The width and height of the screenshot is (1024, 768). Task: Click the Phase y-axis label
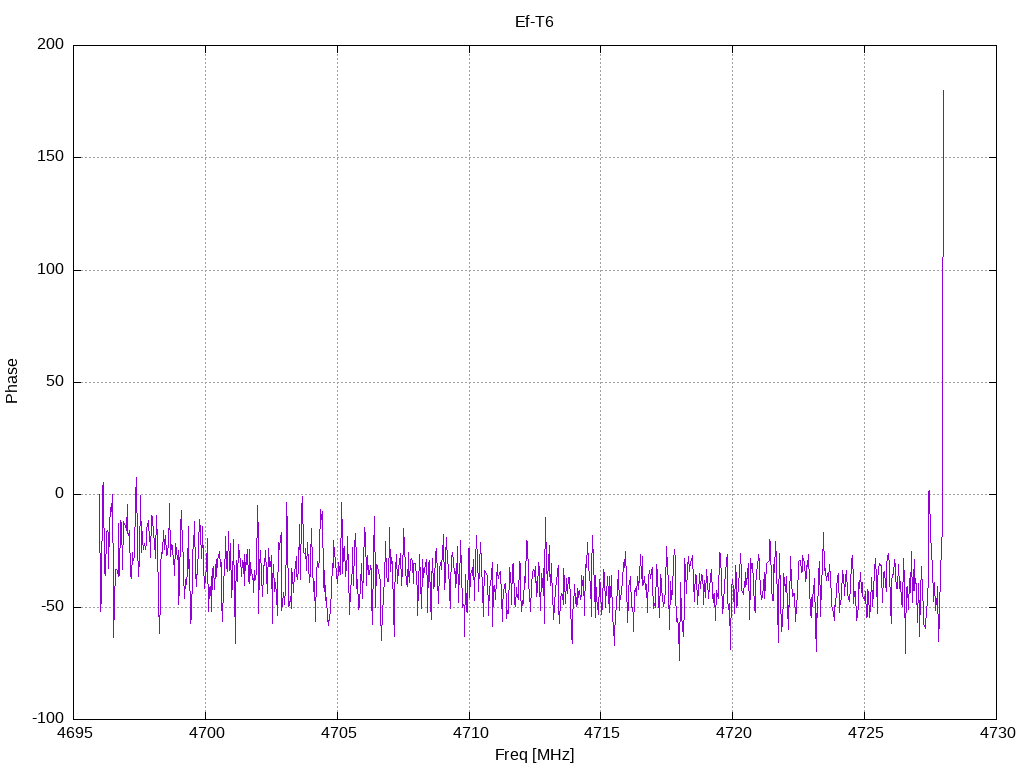12,381
